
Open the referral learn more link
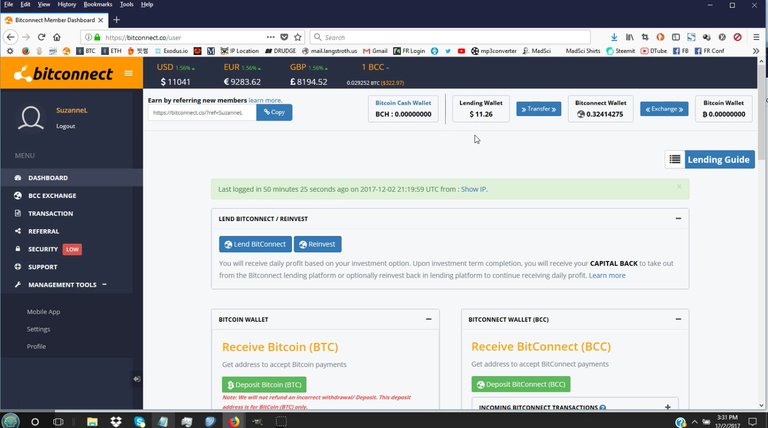click(265, 100)
